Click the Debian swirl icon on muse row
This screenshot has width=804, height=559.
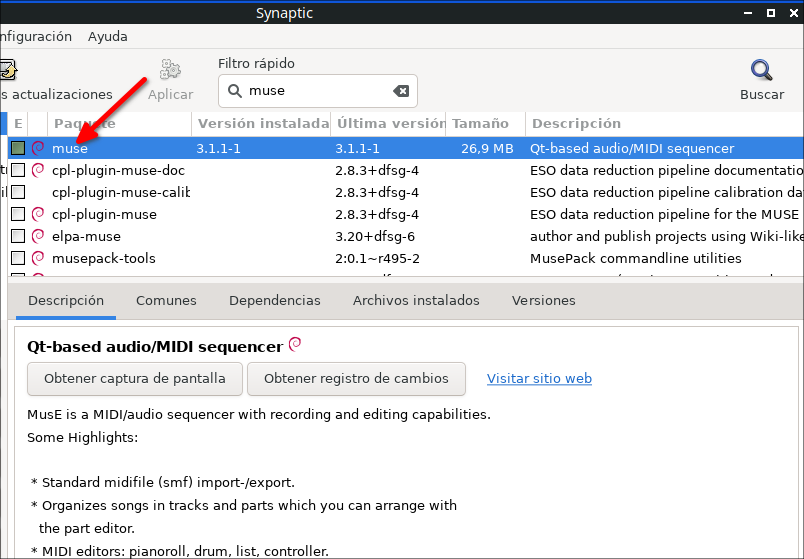[38, 148]
